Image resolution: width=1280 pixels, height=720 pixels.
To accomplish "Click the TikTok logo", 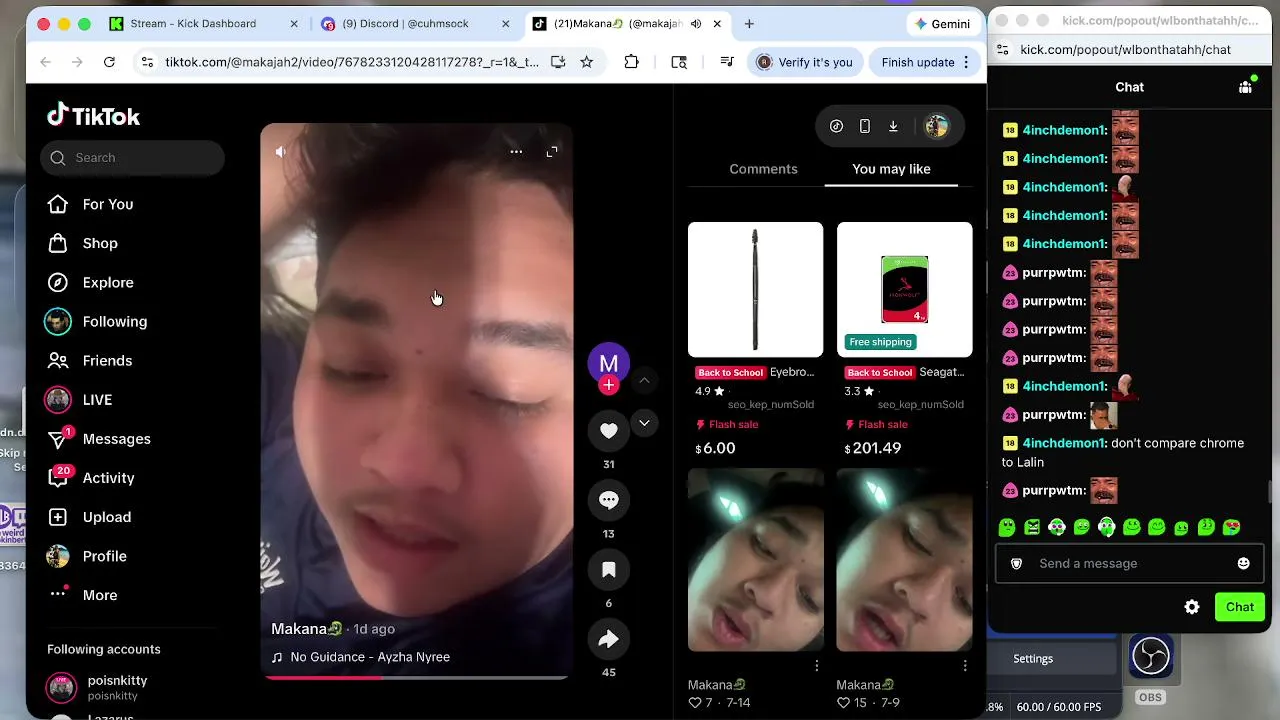I will coord(93,116).
